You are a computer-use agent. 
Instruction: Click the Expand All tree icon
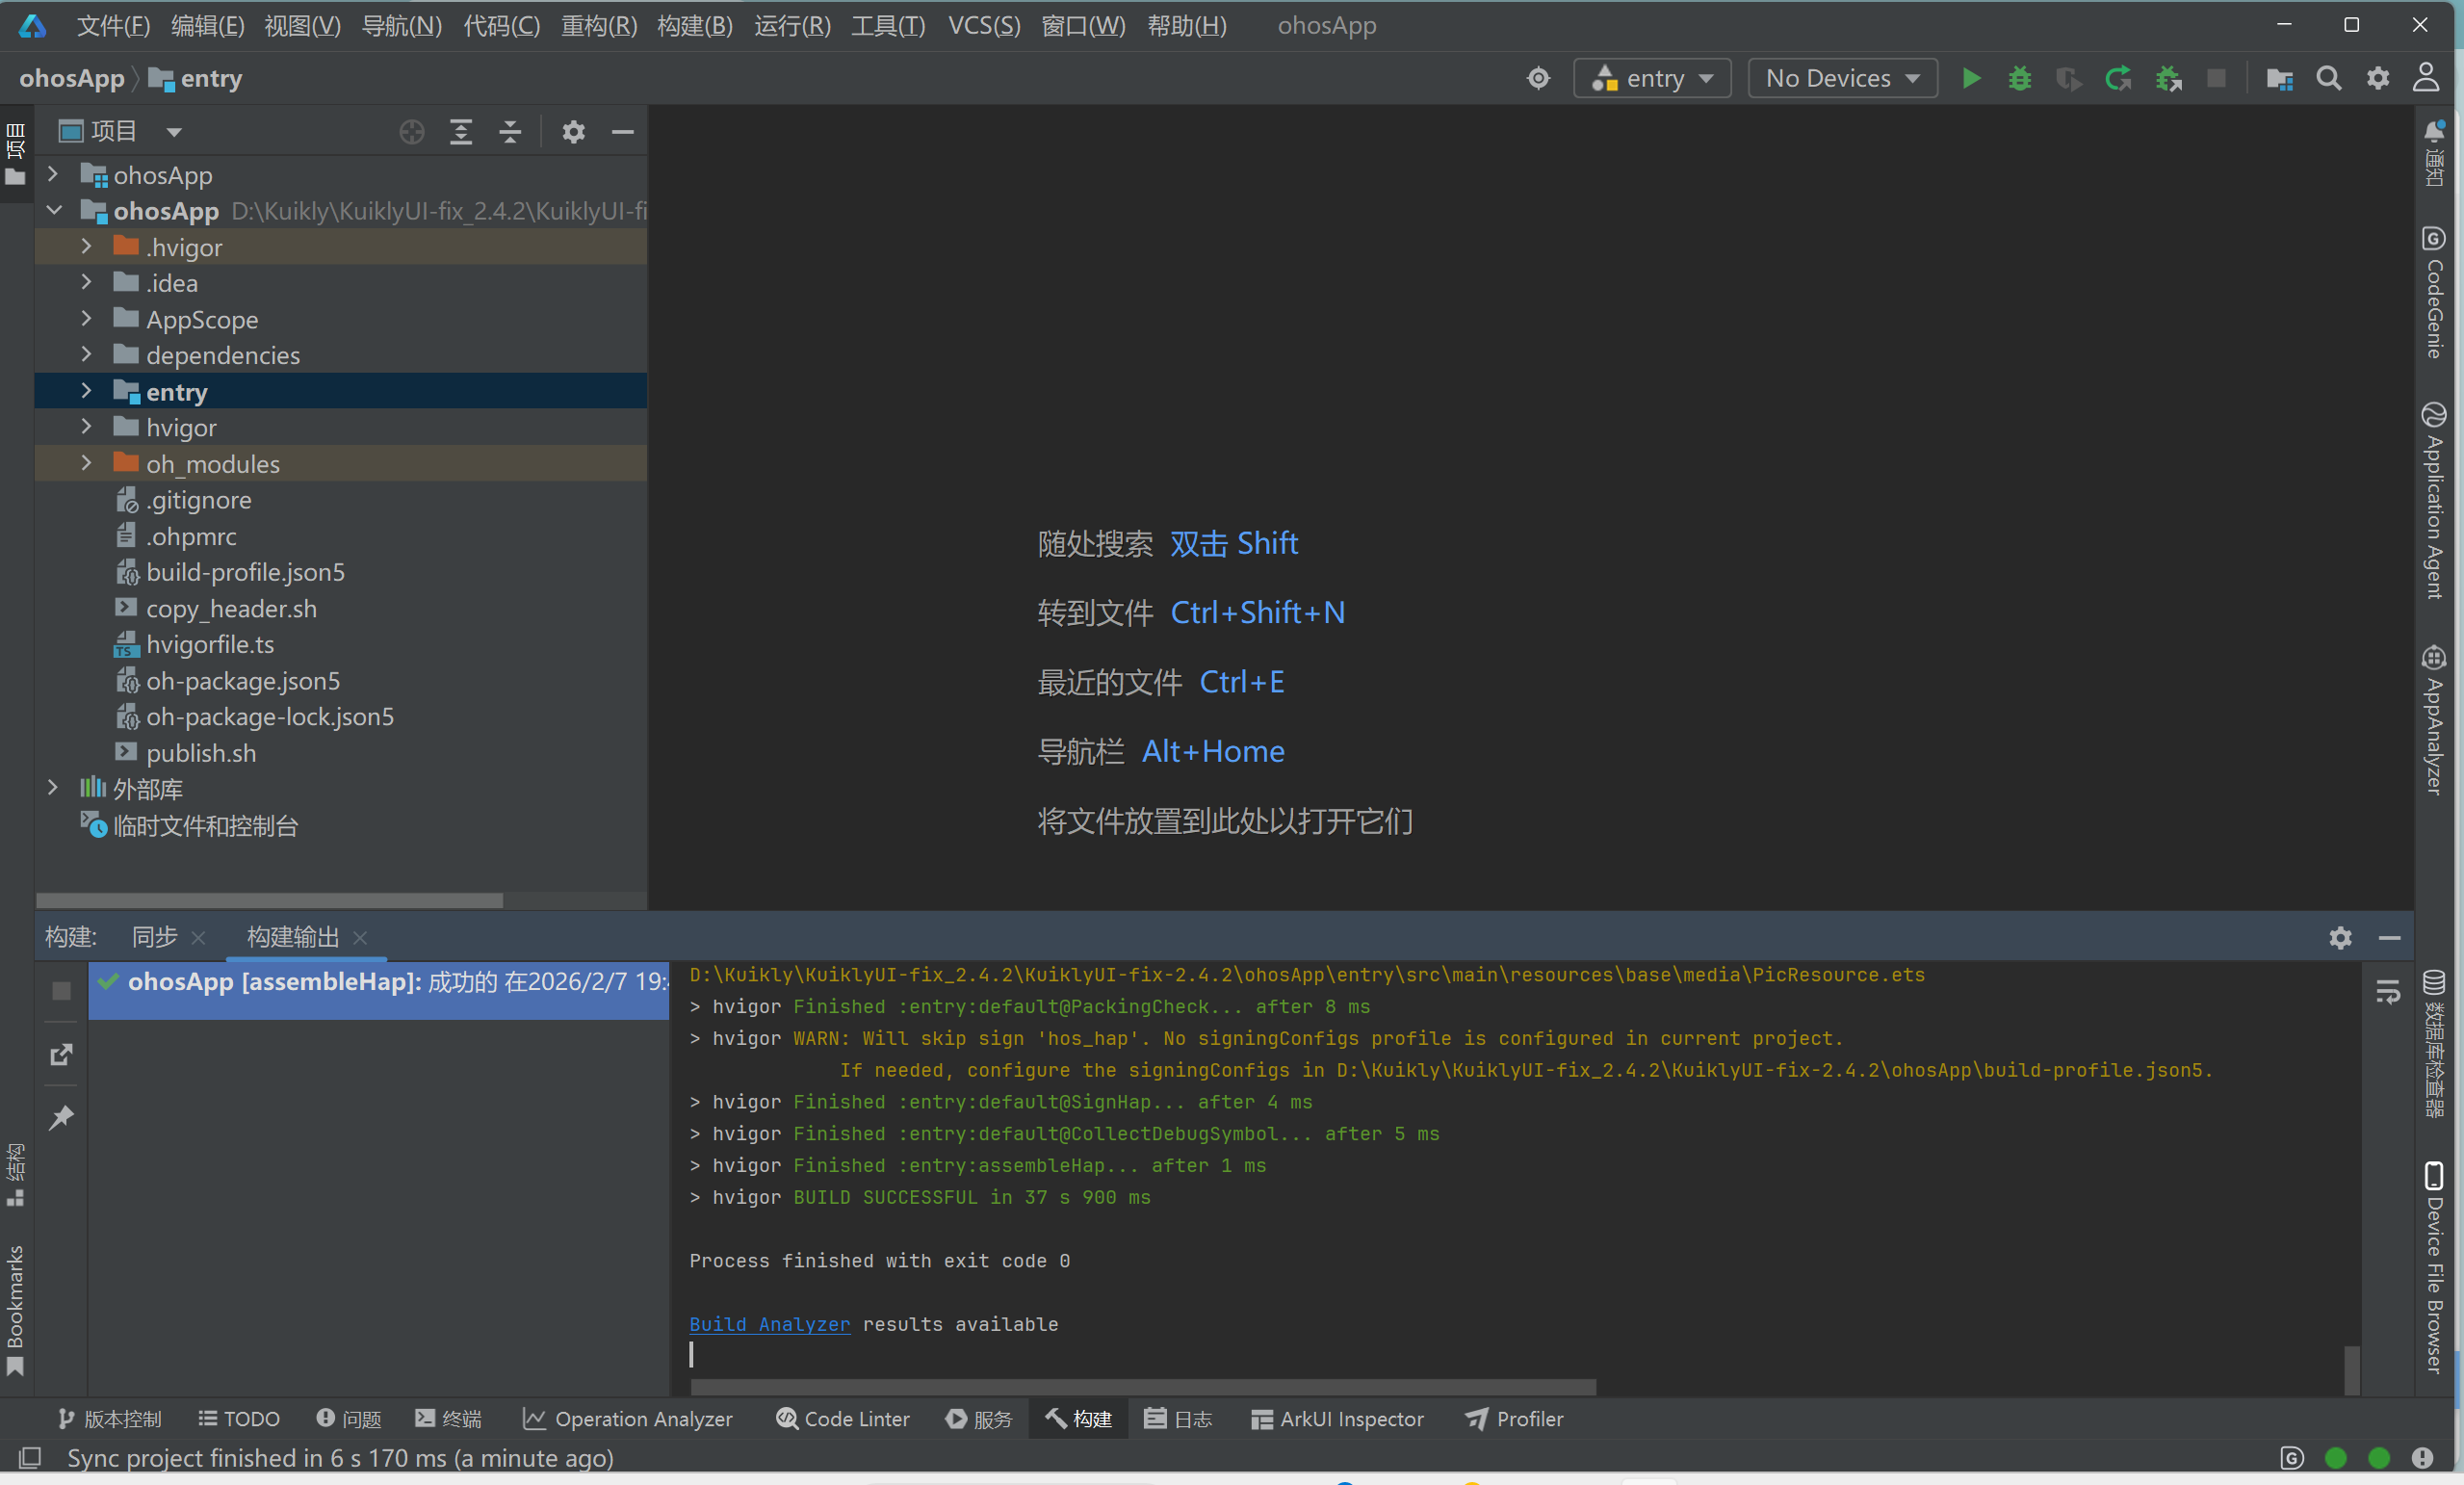pyautogui.click(x=461, y=132)
